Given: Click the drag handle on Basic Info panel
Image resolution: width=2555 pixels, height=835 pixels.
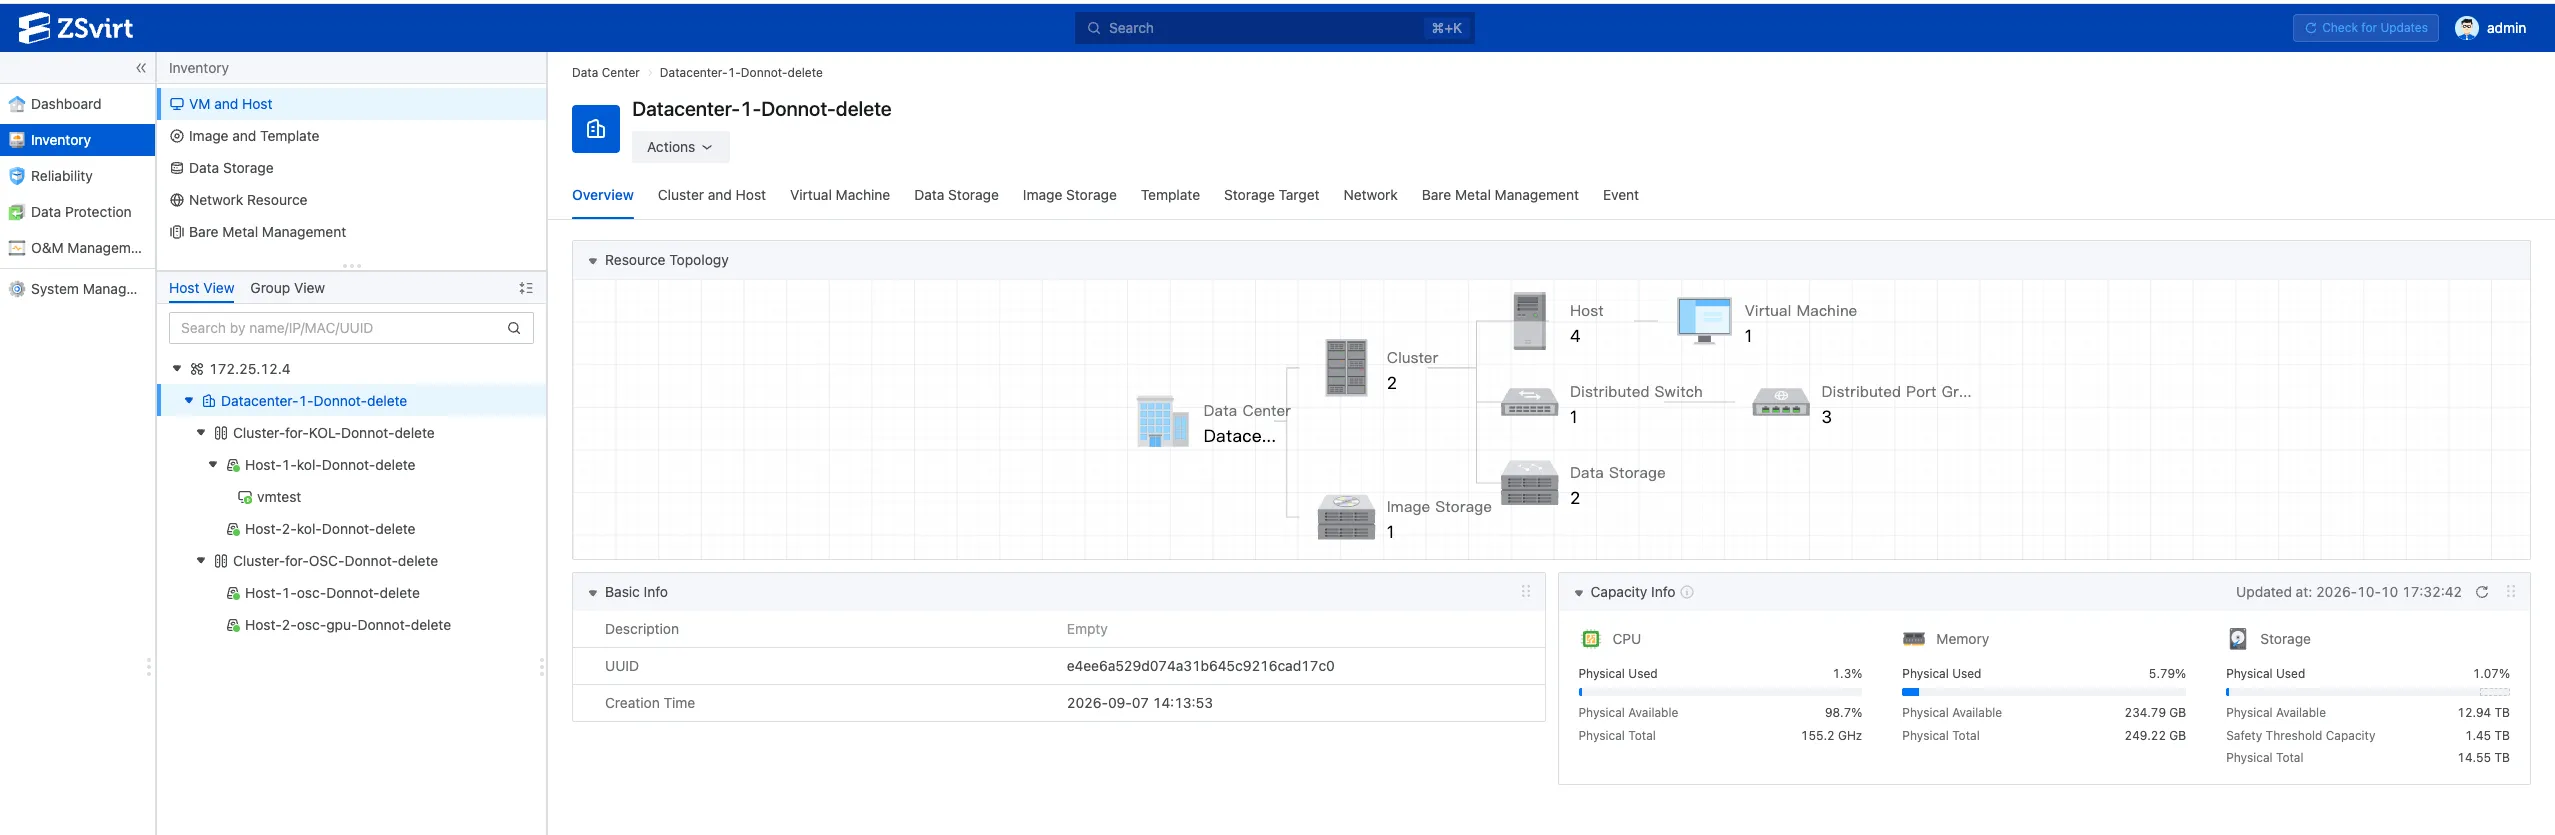Looking at the screenshot, I should coord(1526,592).
